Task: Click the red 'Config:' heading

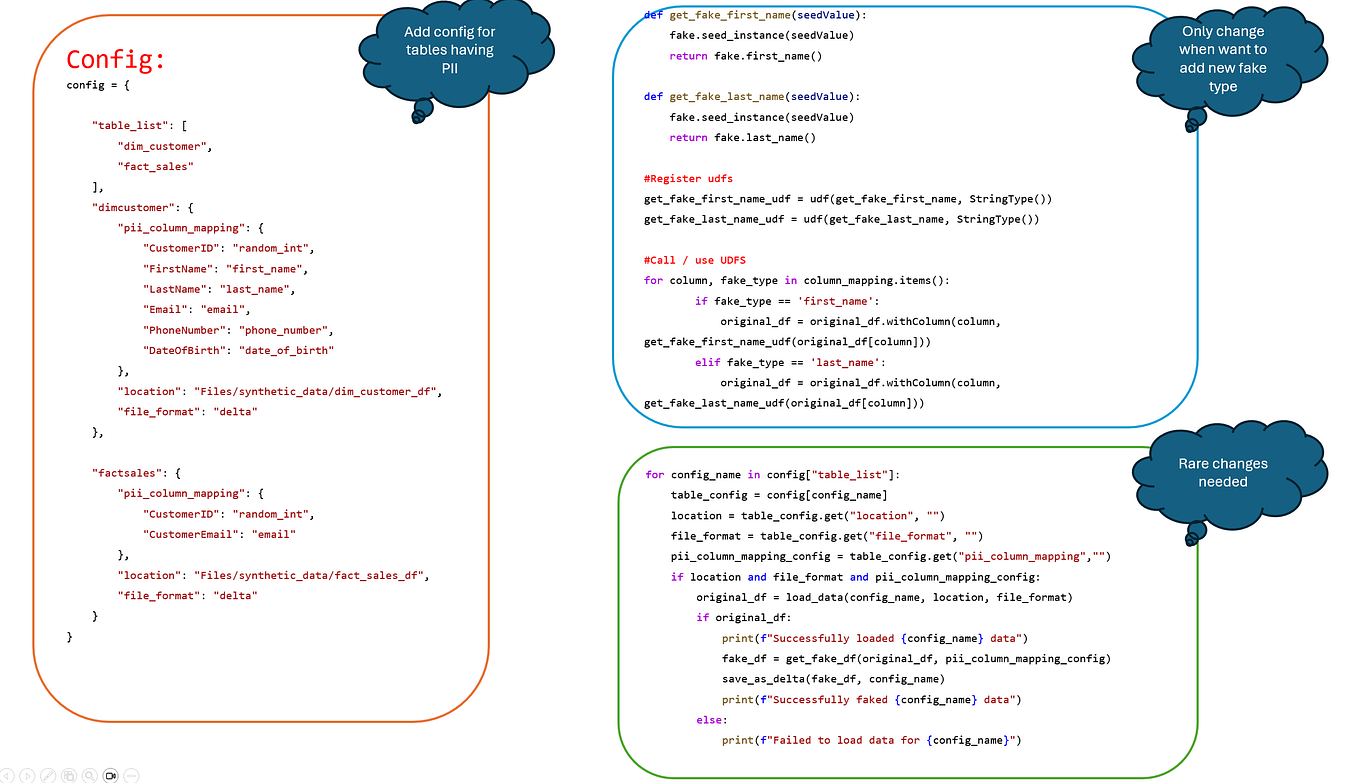Action: 115,59
